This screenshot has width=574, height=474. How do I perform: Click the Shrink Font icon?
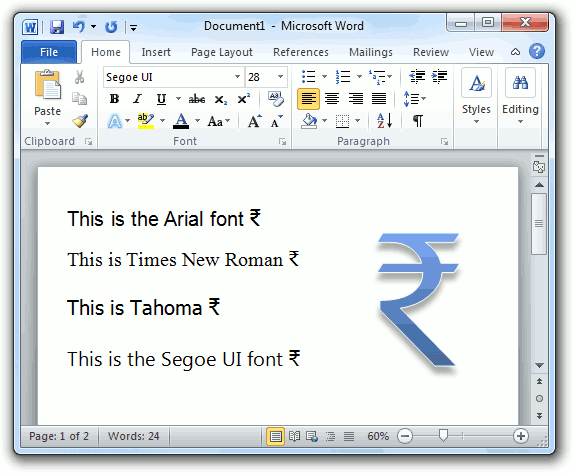[276, 121]
